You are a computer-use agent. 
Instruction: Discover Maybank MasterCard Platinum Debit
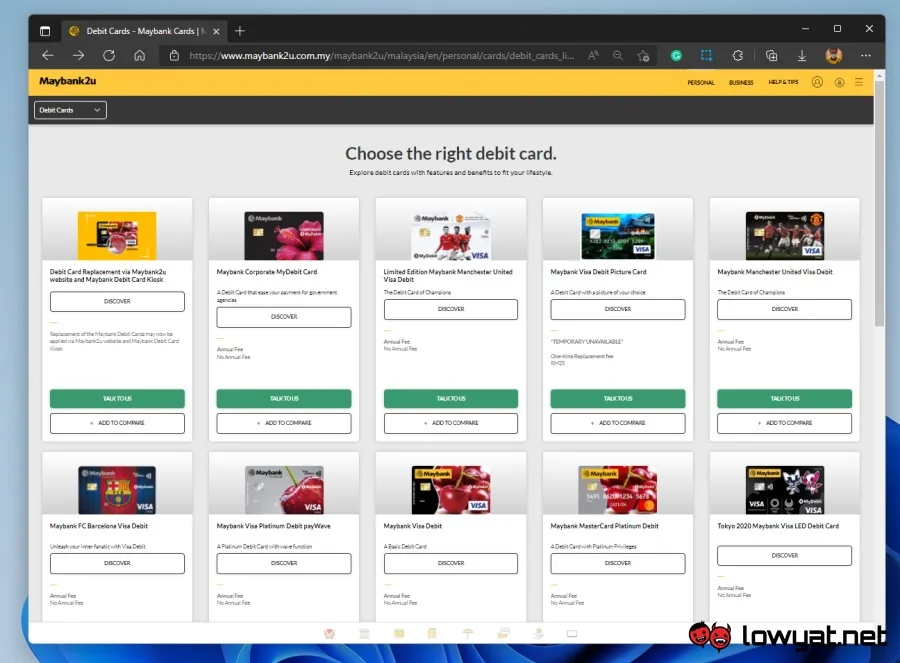coord(618,563)
